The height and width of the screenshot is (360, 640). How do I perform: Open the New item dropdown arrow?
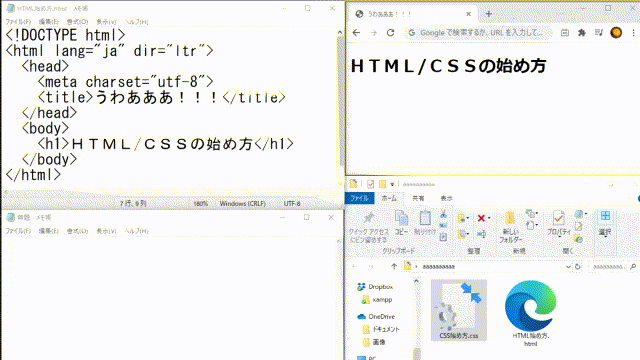click(537, 213)
